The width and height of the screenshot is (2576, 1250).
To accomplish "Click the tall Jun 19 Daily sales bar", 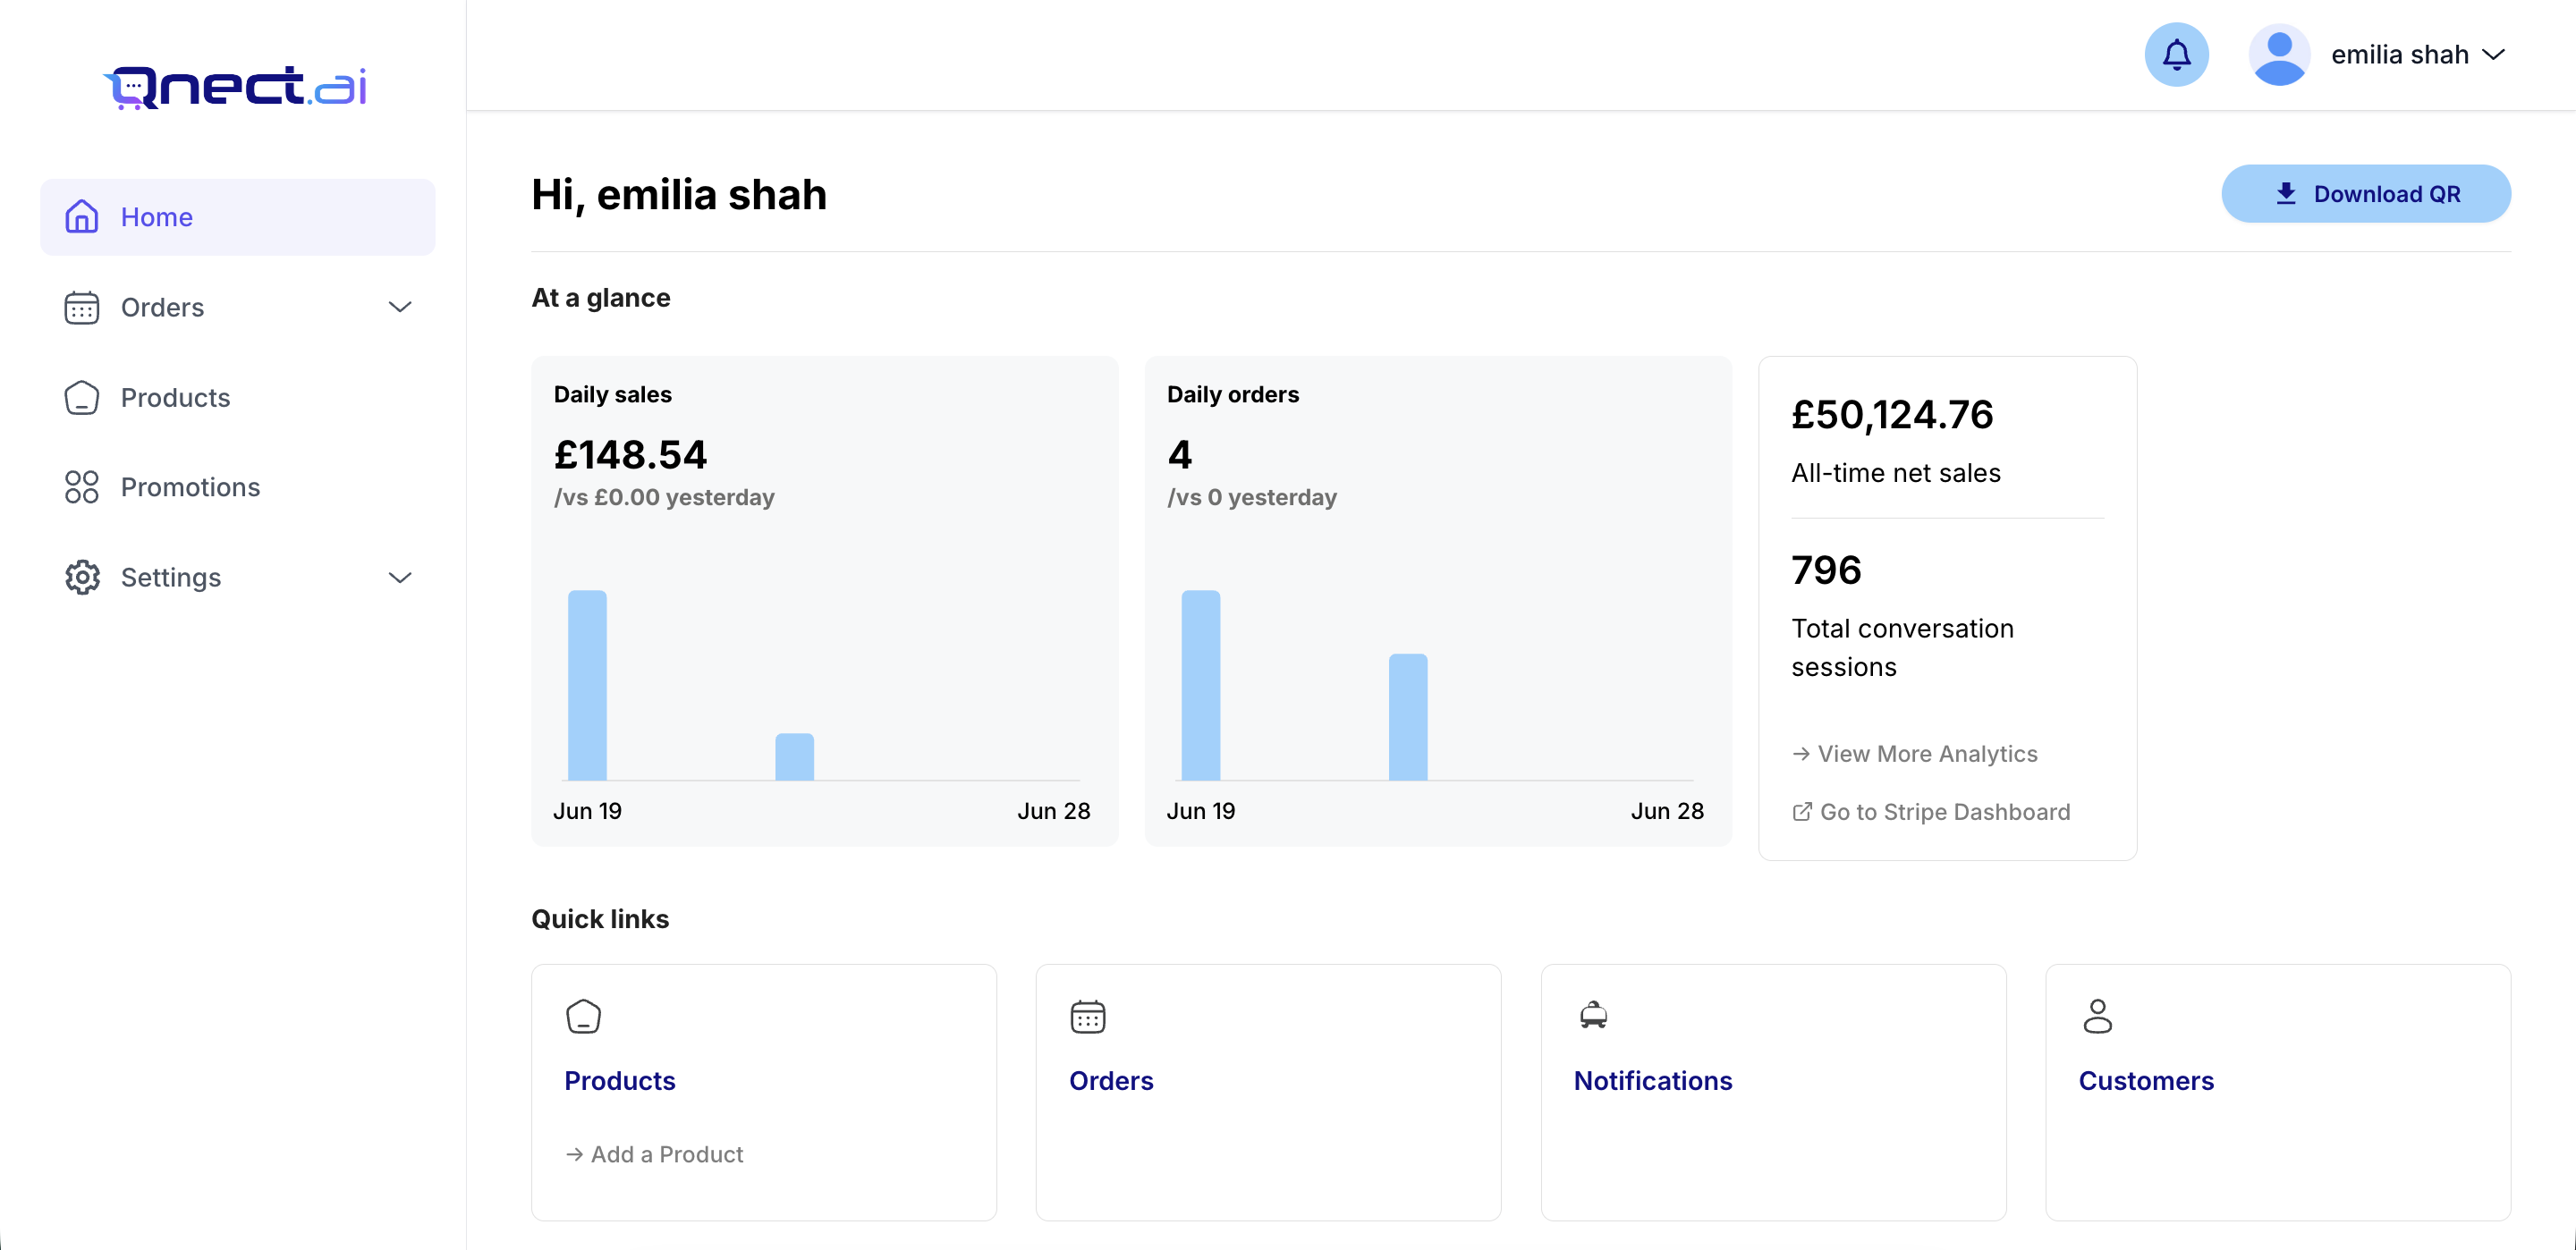I will [587, 685].
